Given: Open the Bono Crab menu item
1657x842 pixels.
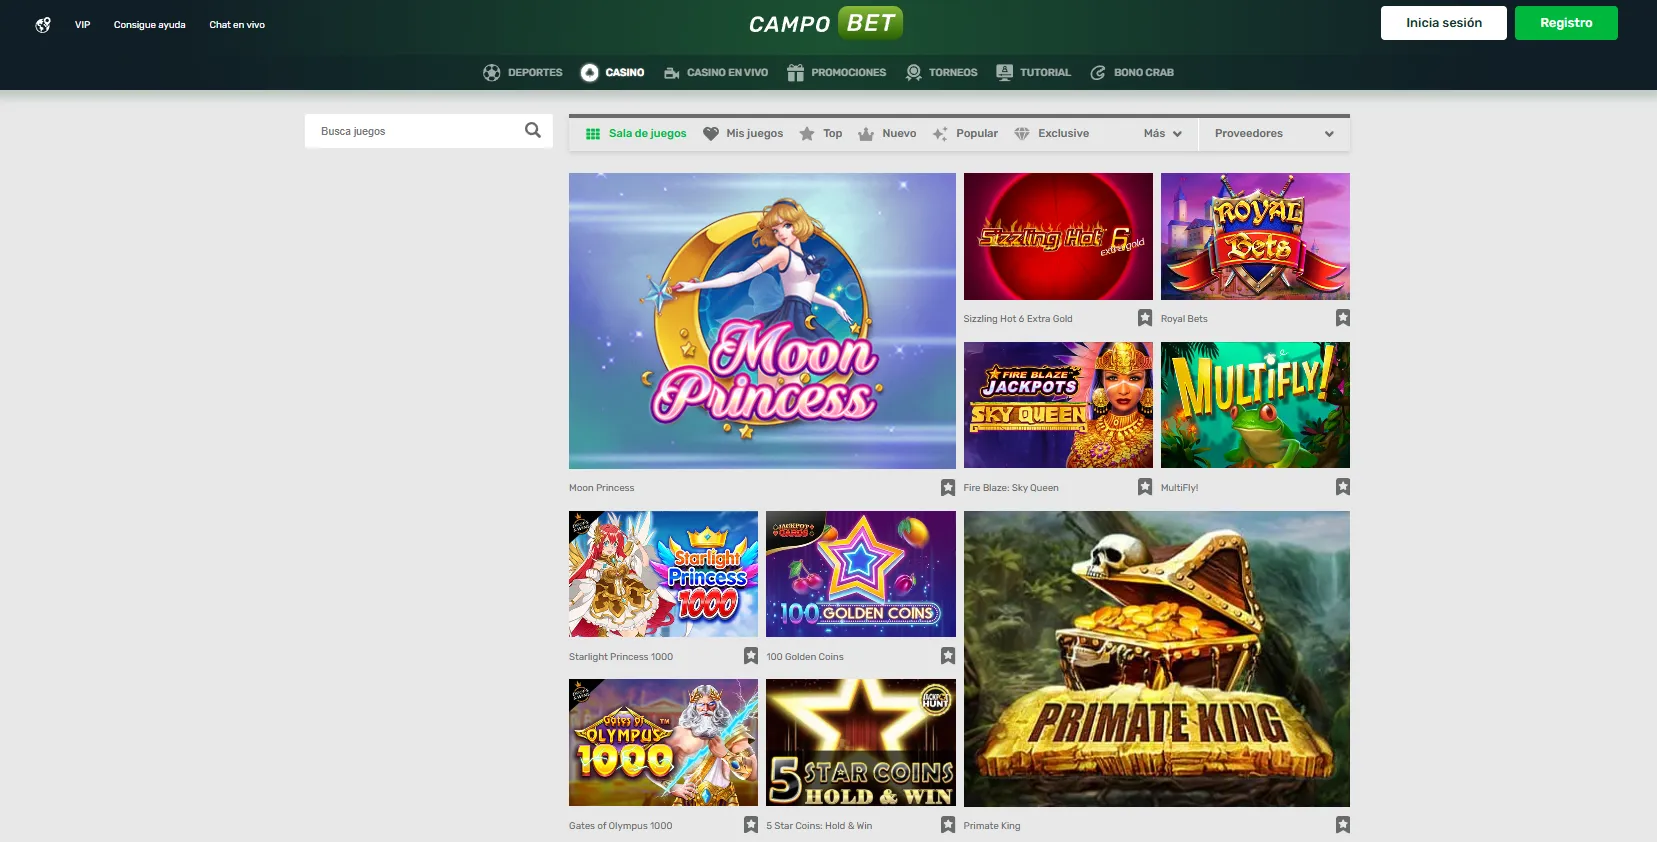Looking at the screenshot, I should coord(1132,72).
